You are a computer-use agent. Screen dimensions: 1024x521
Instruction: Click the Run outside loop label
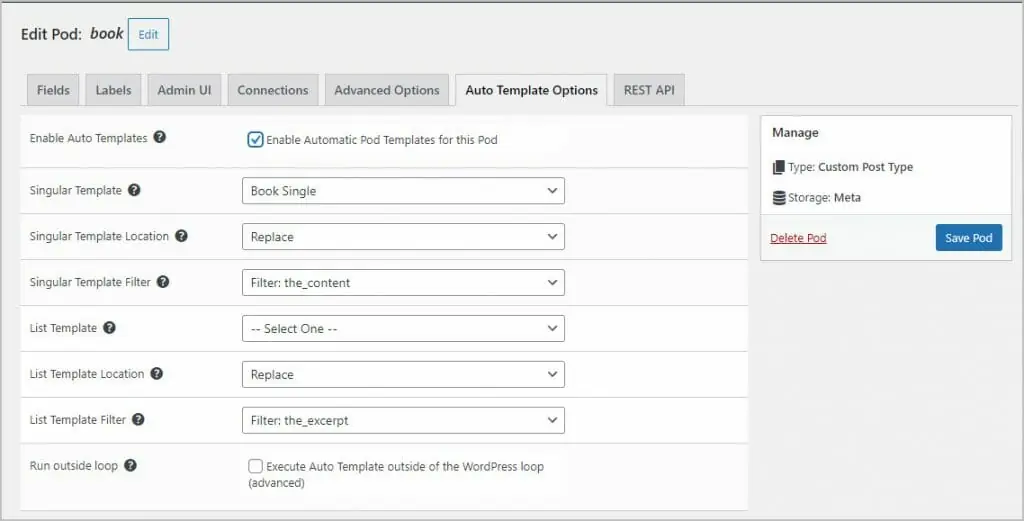tap(74, 466)
